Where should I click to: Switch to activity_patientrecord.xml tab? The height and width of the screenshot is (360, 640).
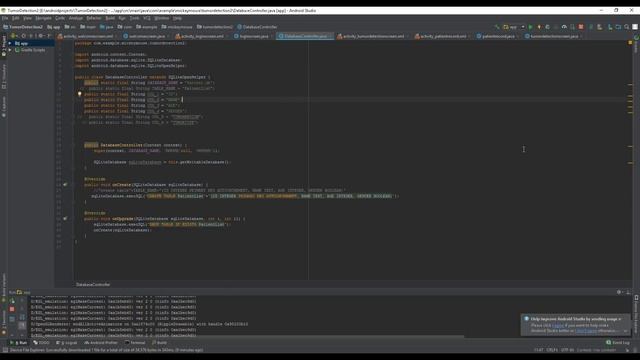tap(443, 36)
